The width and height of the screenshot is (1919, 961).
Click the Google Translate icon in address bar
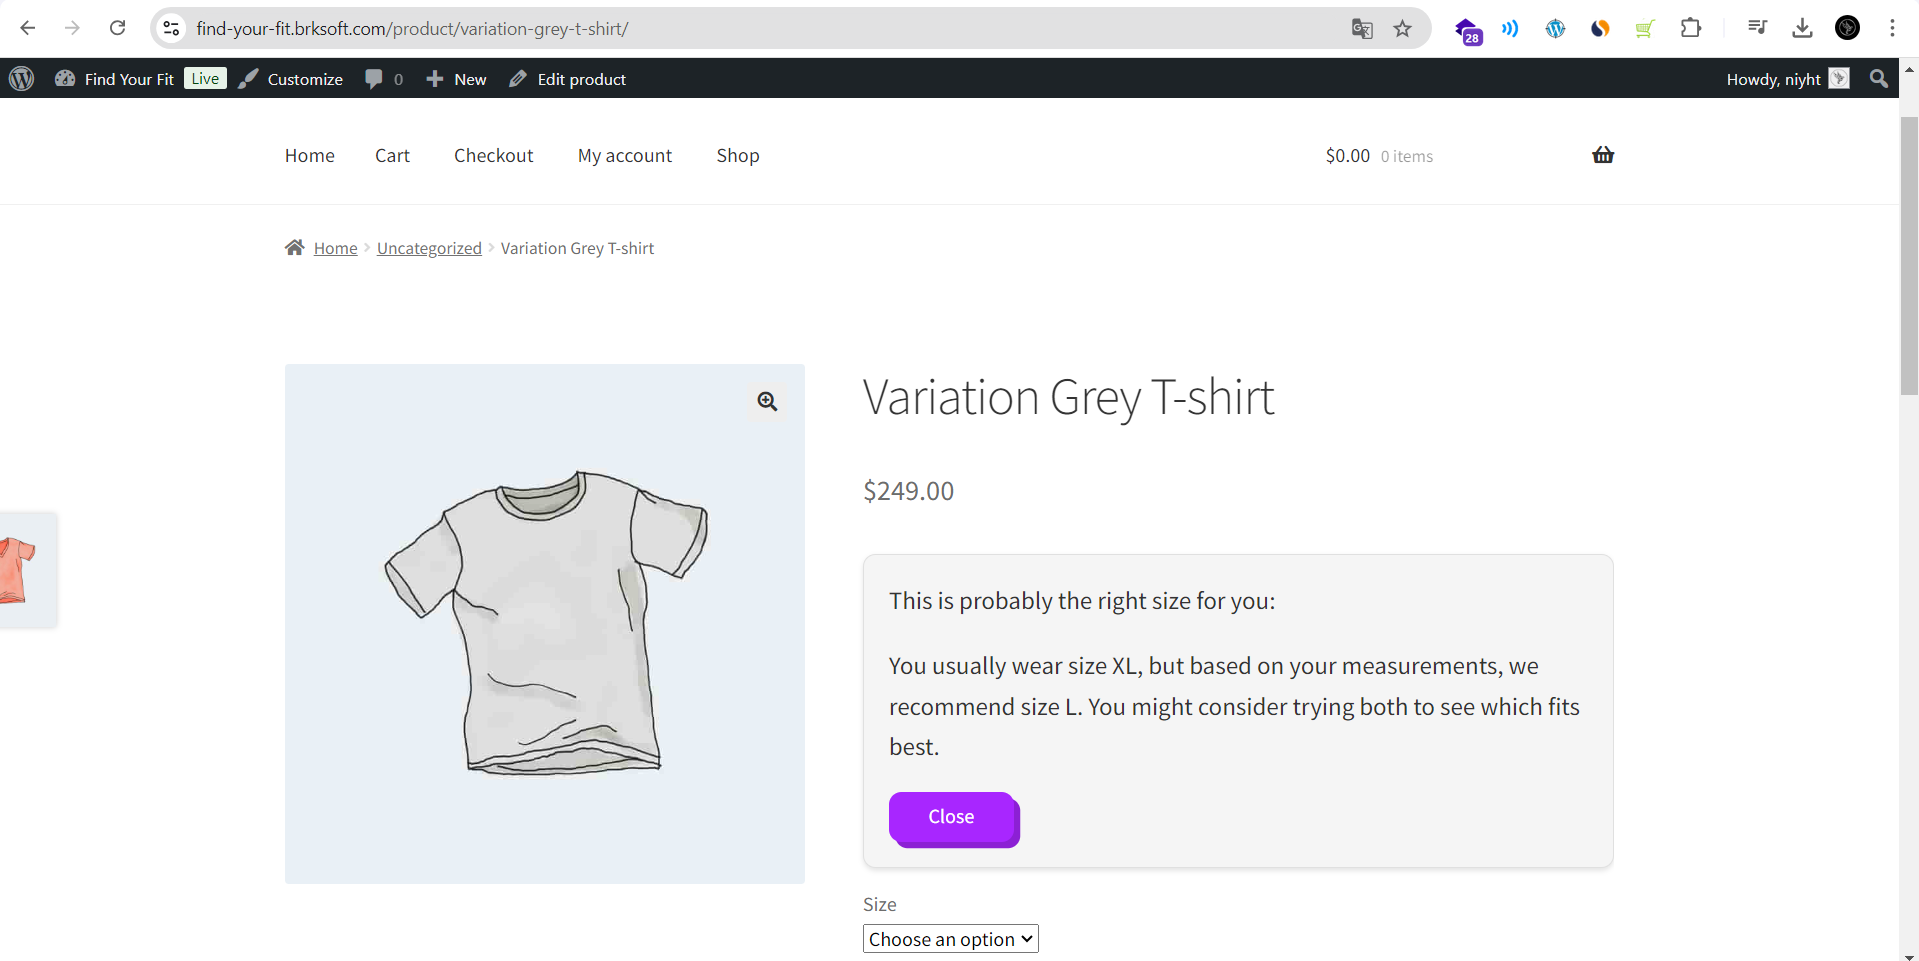pyautogui.click(x=1362, y=29)
